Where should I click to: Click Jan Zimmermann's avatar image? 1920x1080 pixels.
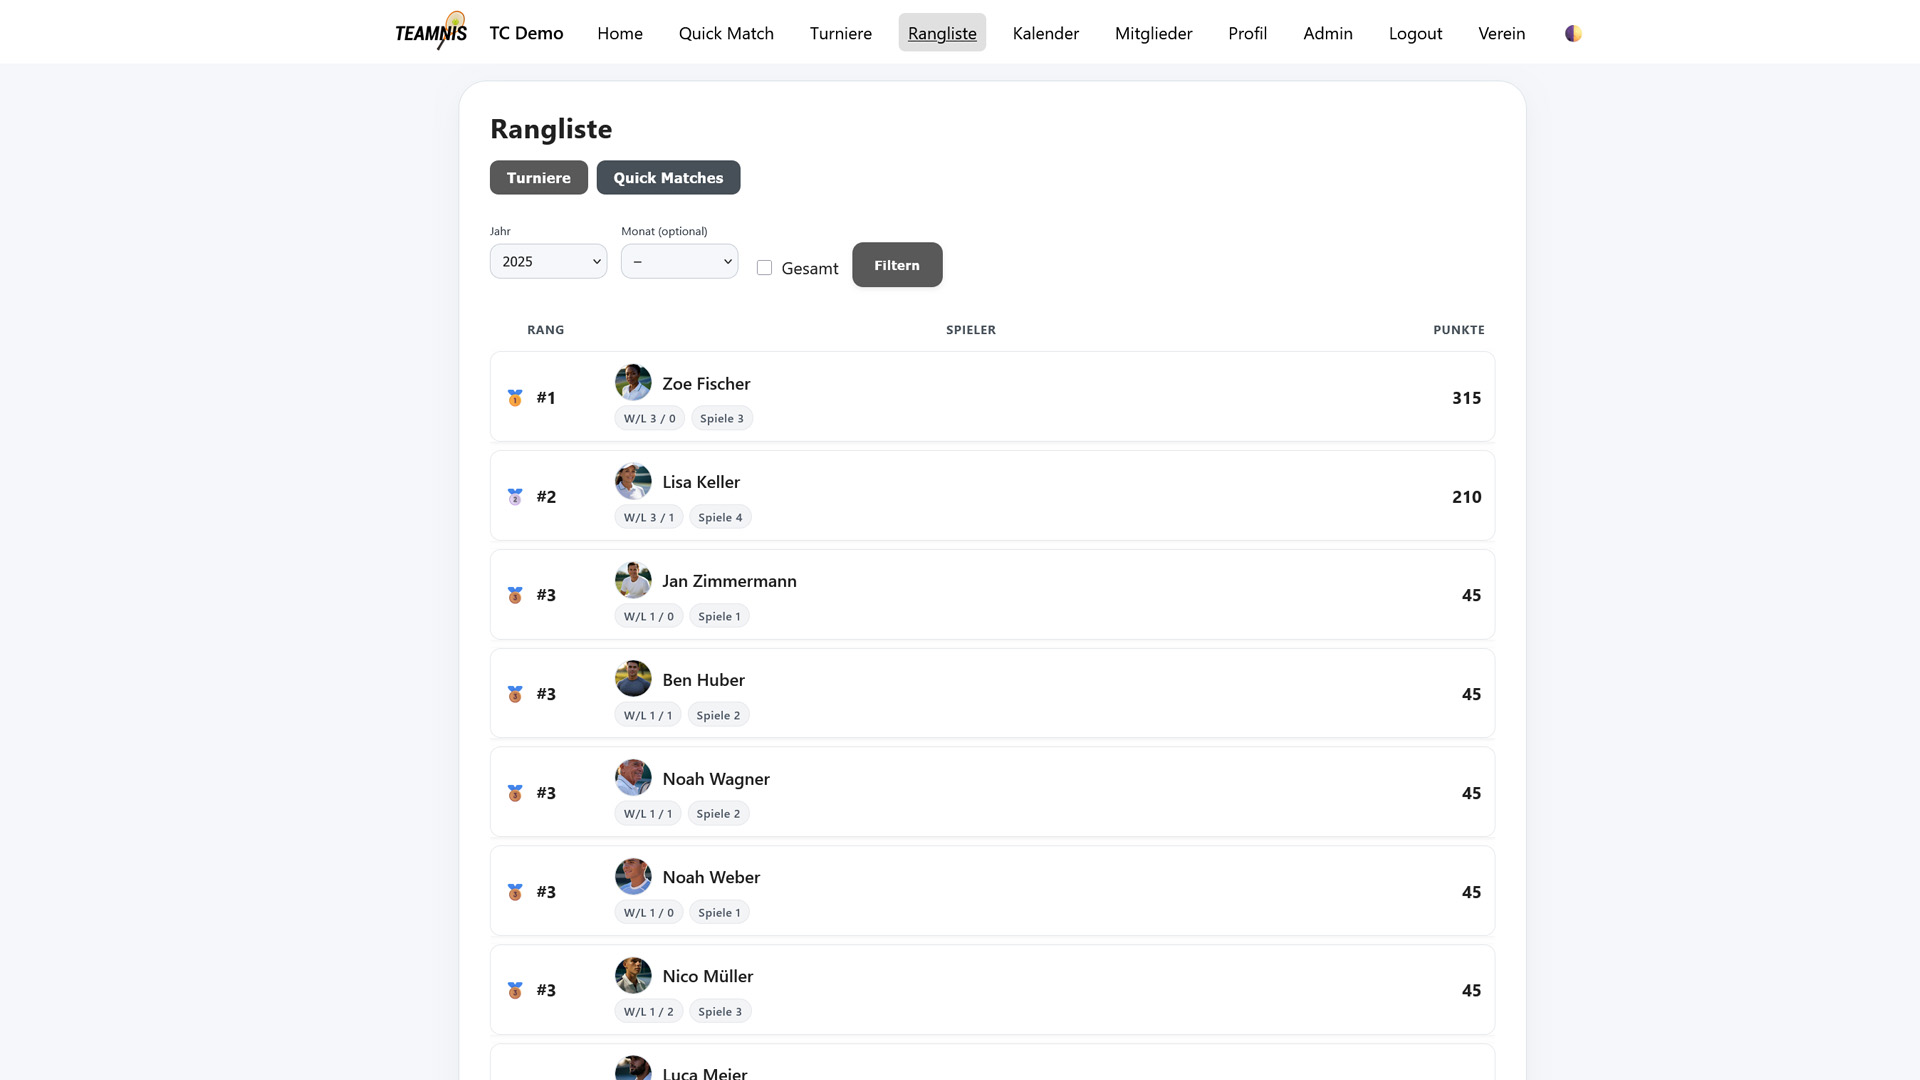click(x=633, y=580)
